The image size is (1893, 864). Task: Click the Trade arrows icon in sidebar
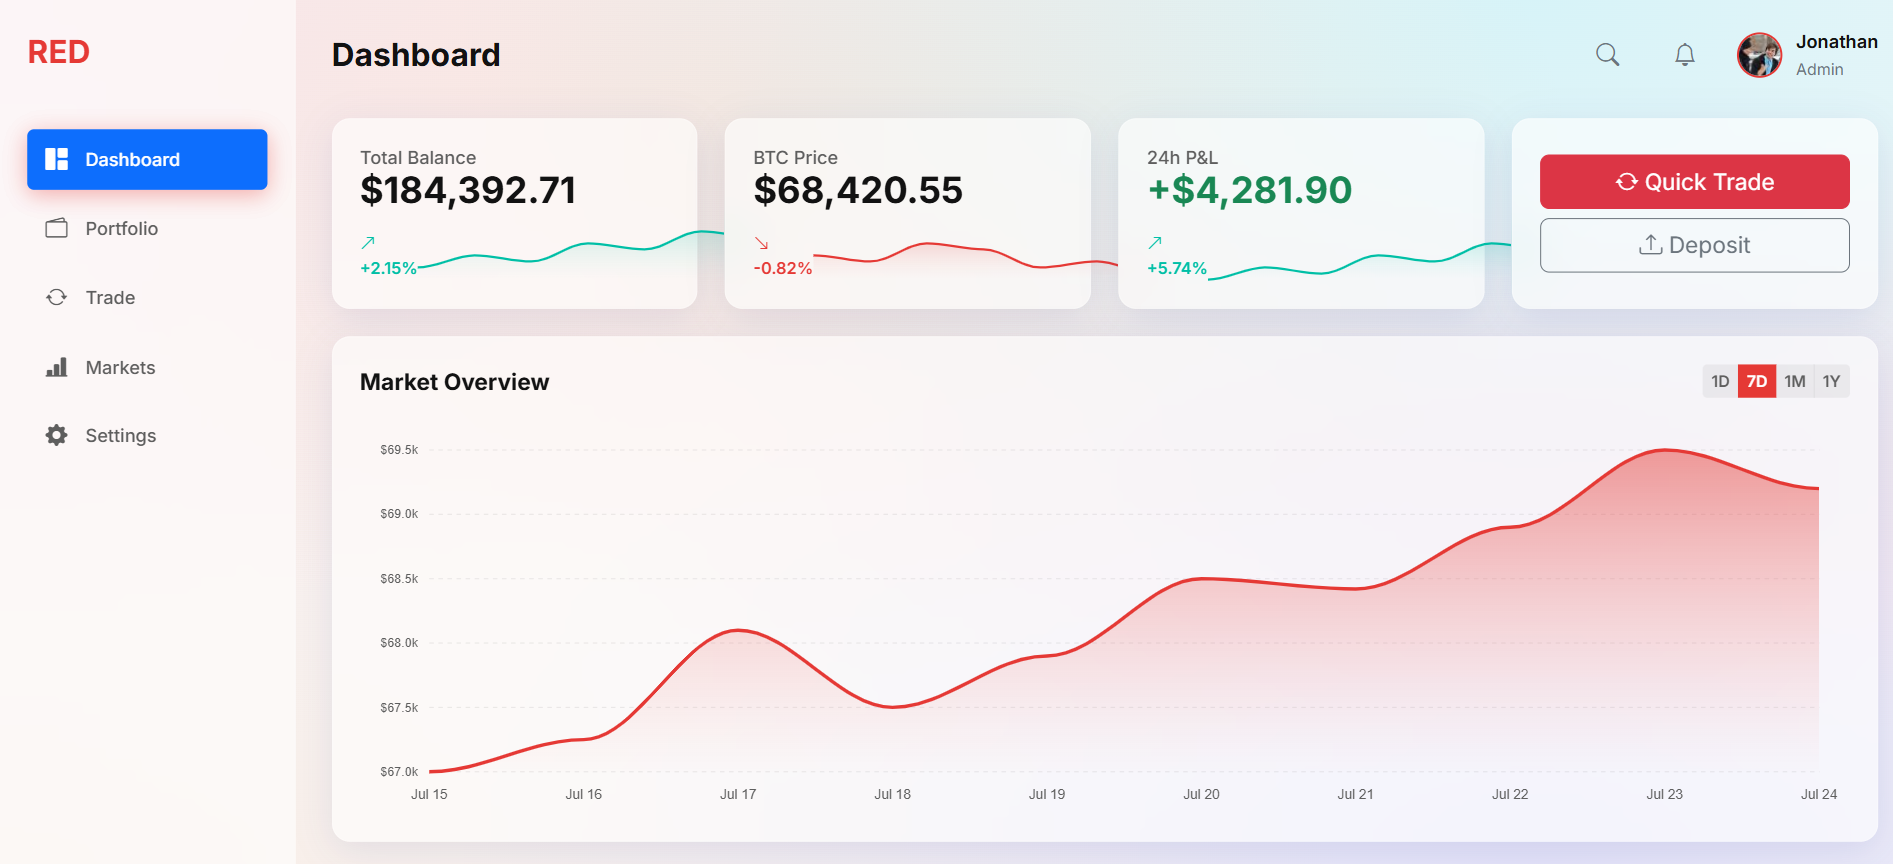click(57, 297)
